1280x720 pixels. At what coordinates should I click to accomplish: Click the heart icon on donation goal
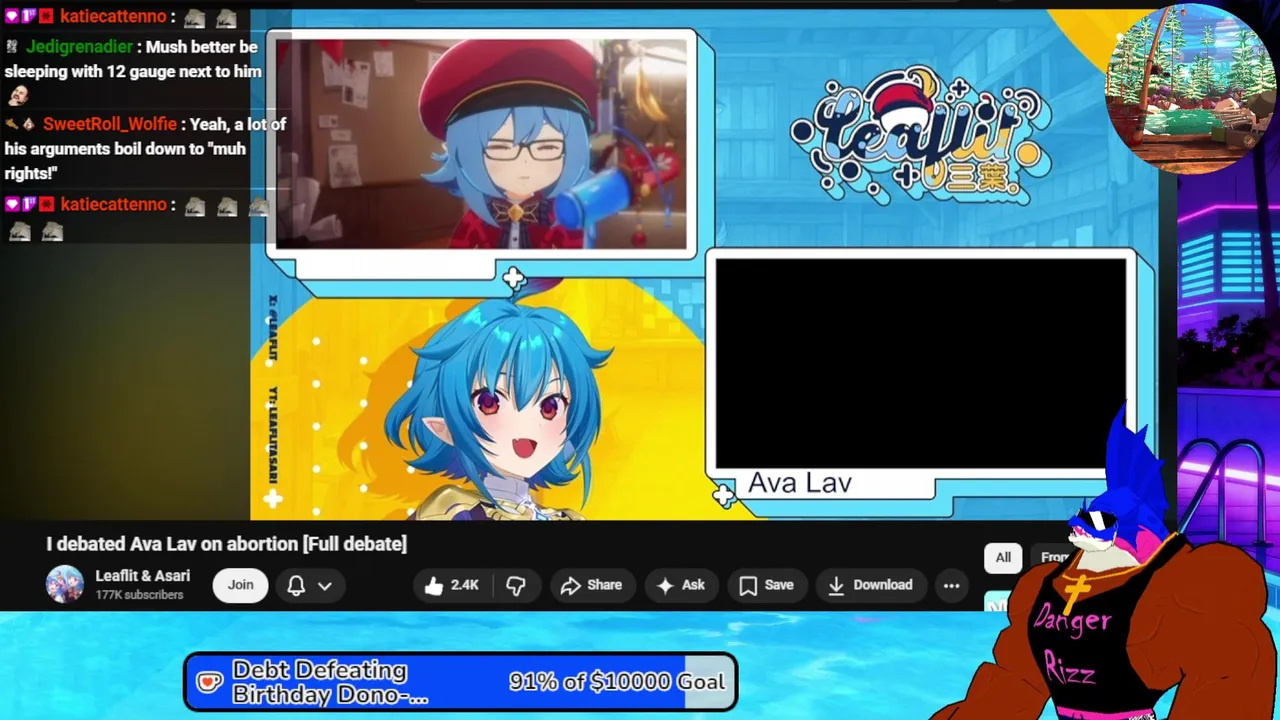[x=209, y=682]
